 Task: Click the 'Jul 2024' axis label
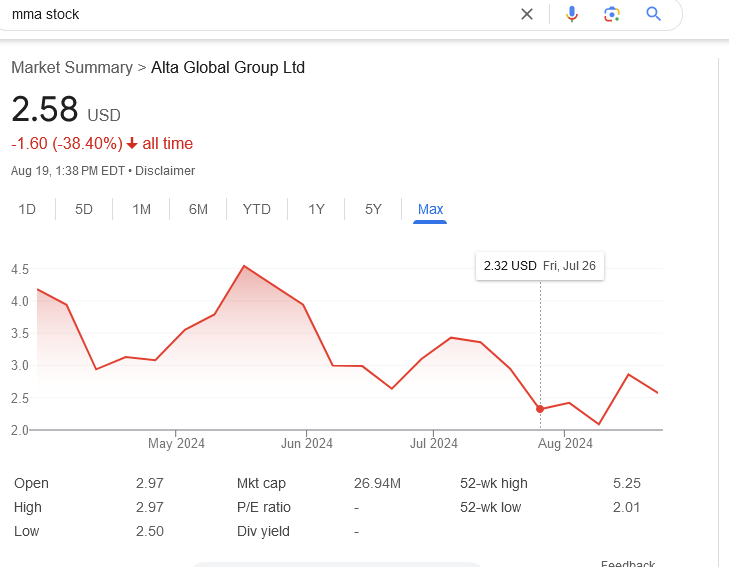click(434, 443)
